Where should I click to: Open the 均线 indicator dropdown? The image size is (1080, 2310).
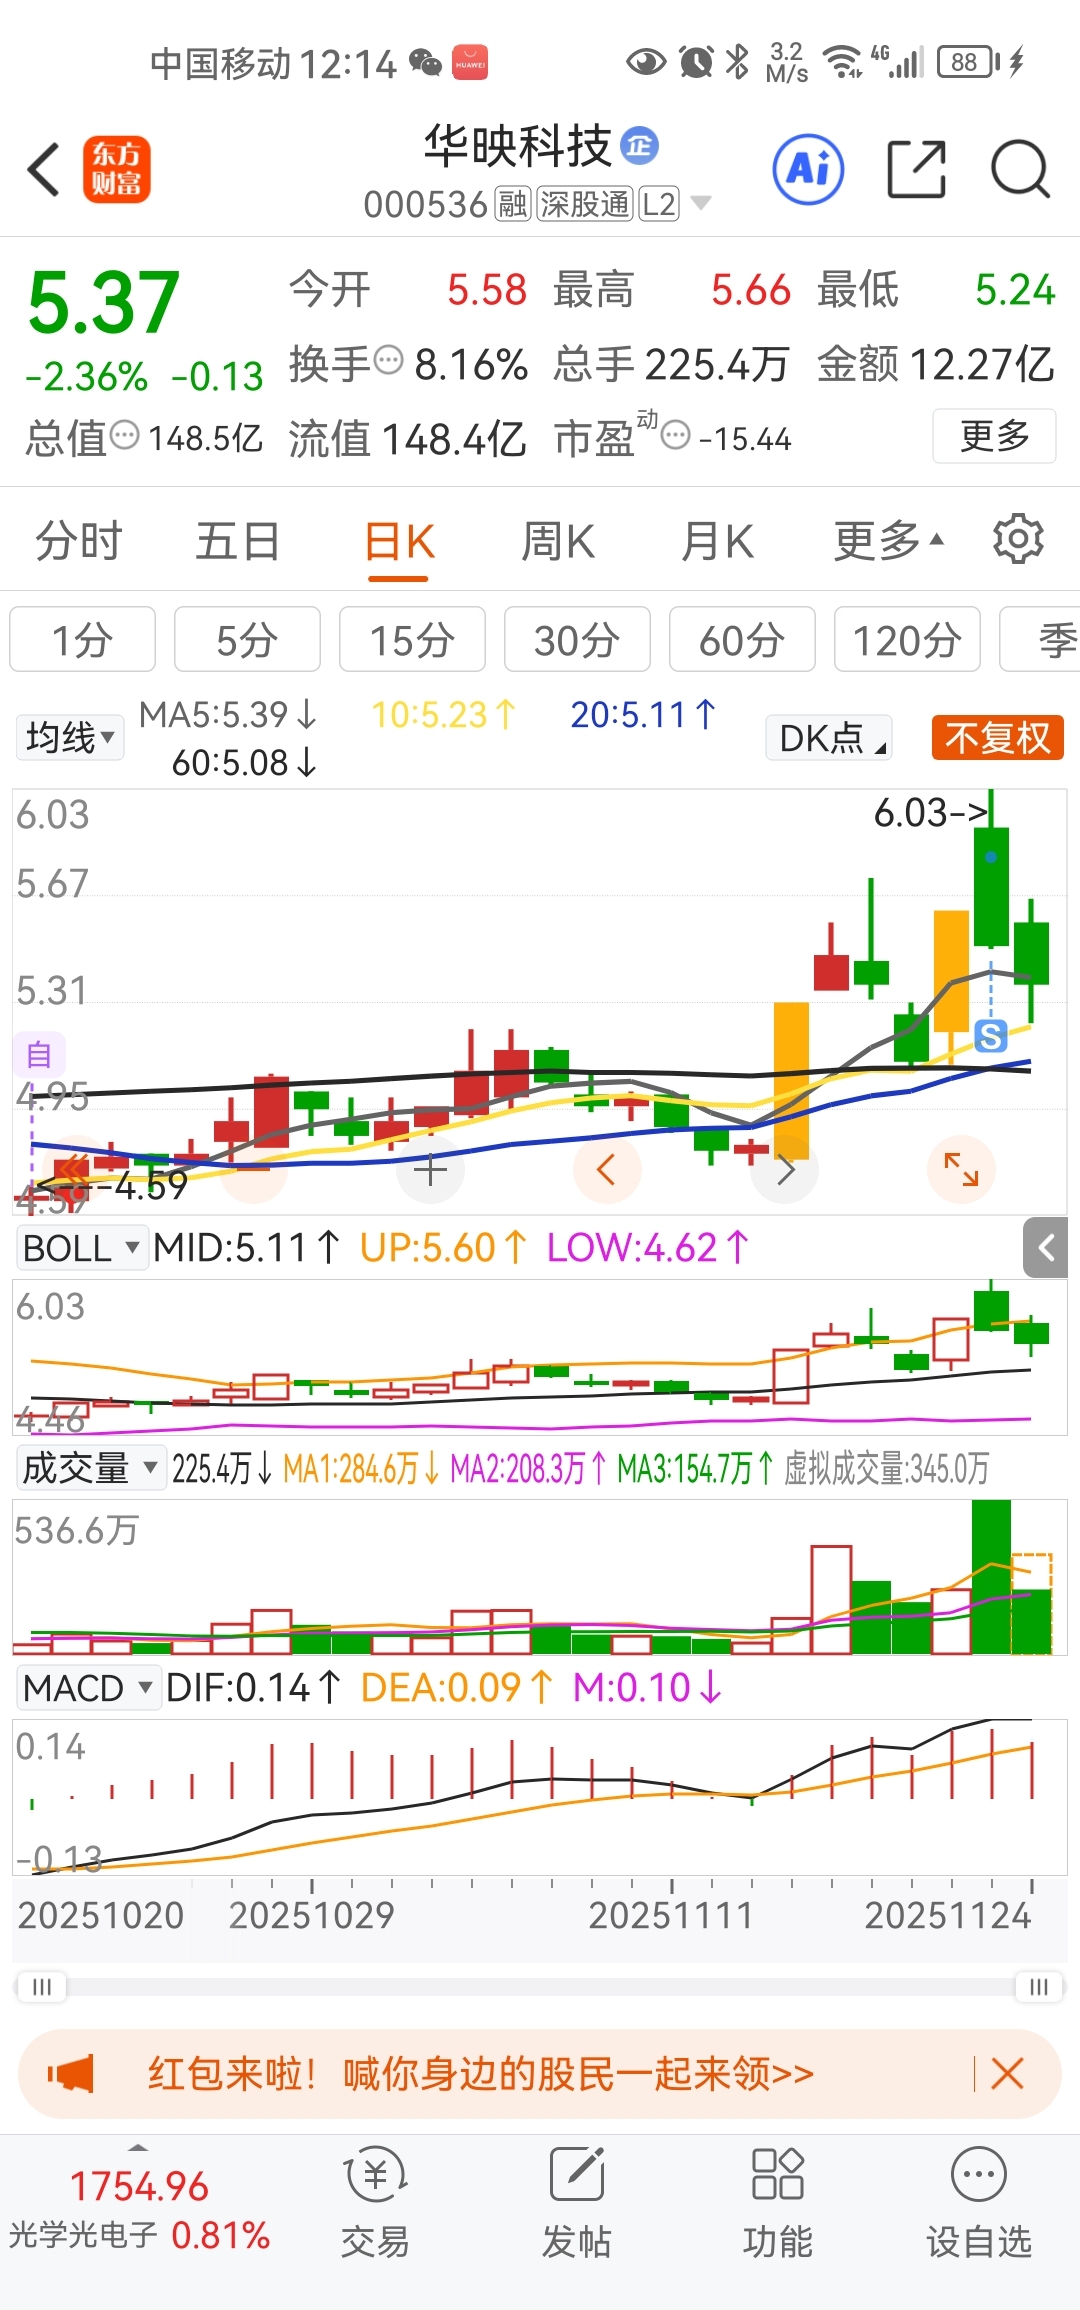(70, 738)
